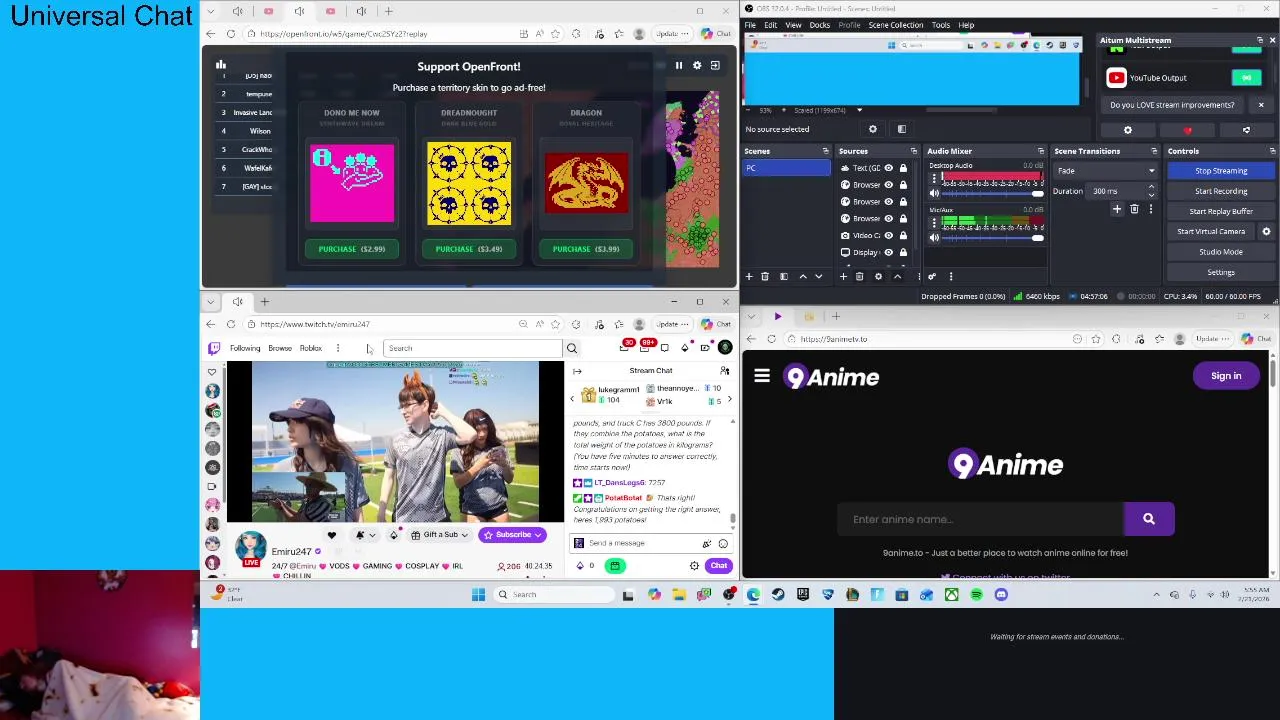The height and width of the screenshot is (720, 1280).
Task: Adjust Desktop Audio volume slider
Action: point(992,193)
